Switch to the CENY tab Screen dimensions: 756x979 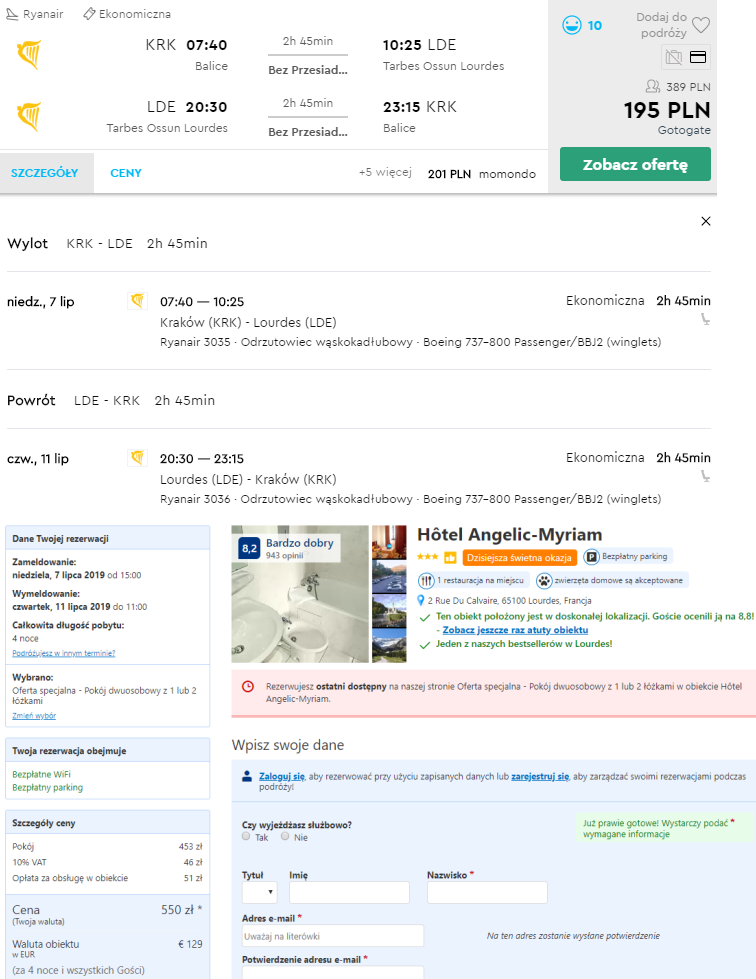[126, 173]
